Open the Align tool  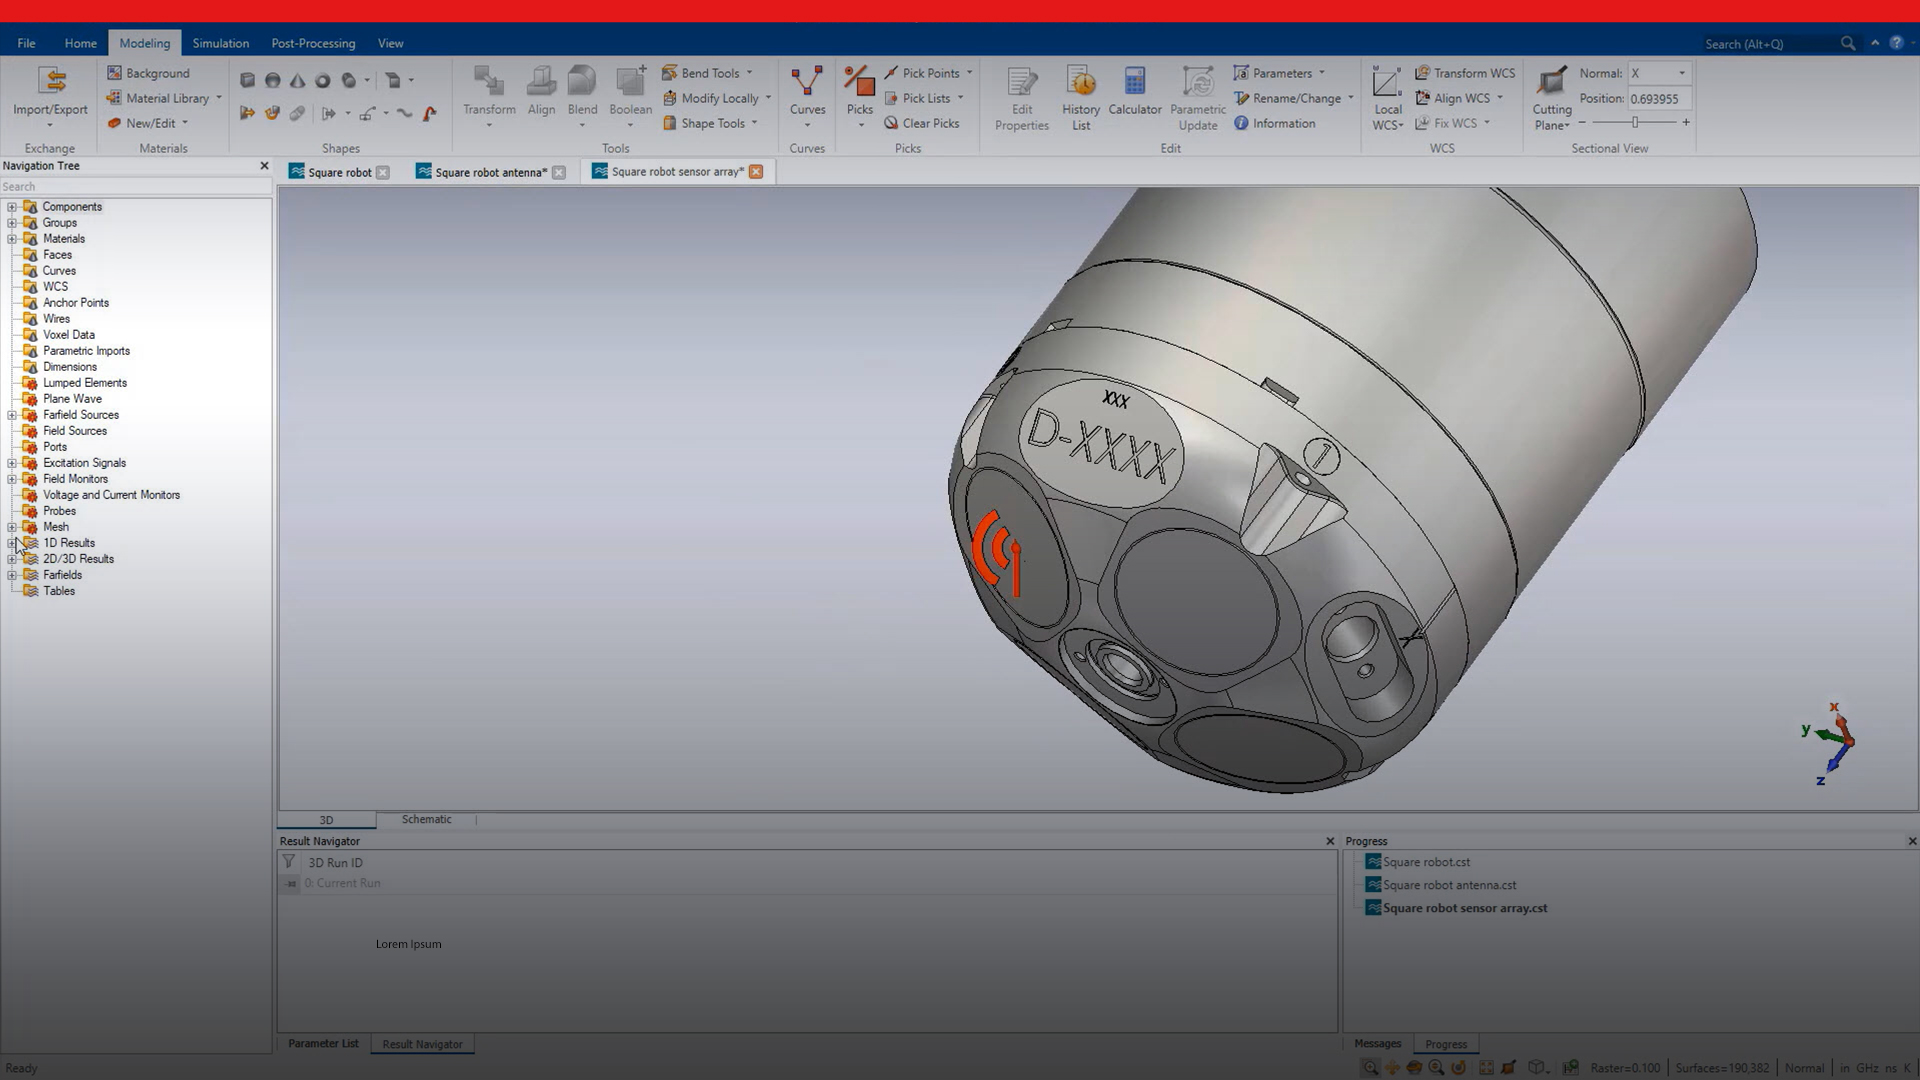click(541, 95)
